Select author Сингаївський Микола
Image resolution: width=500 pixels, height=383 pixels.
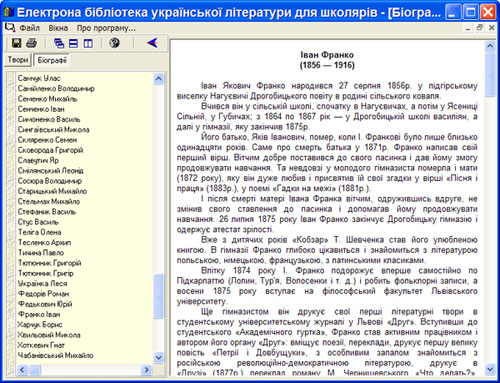[53, 130]
